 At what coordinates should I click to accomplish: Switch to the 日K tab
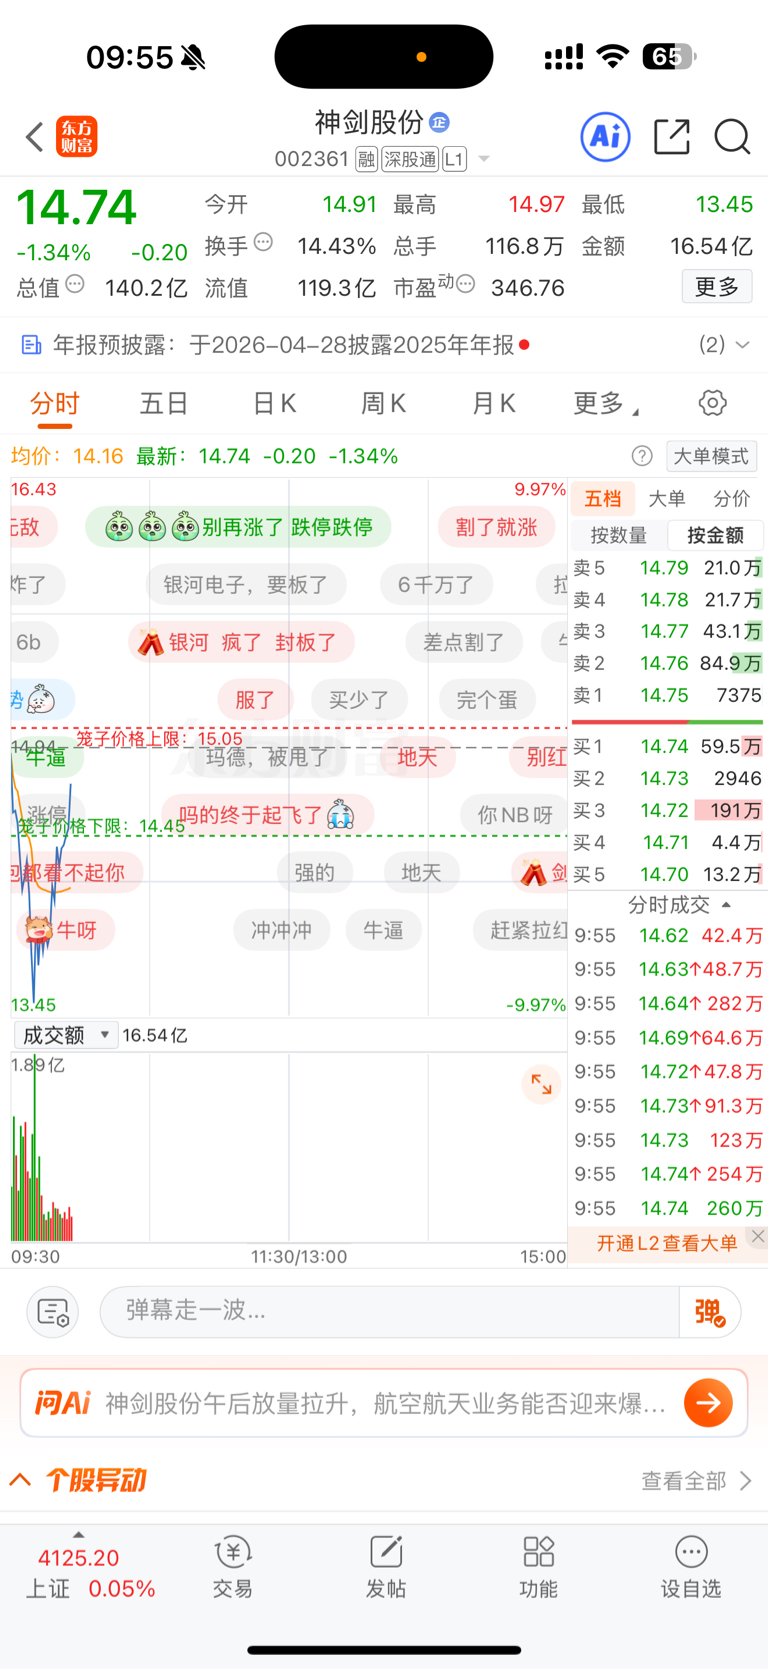pos(274,403)
